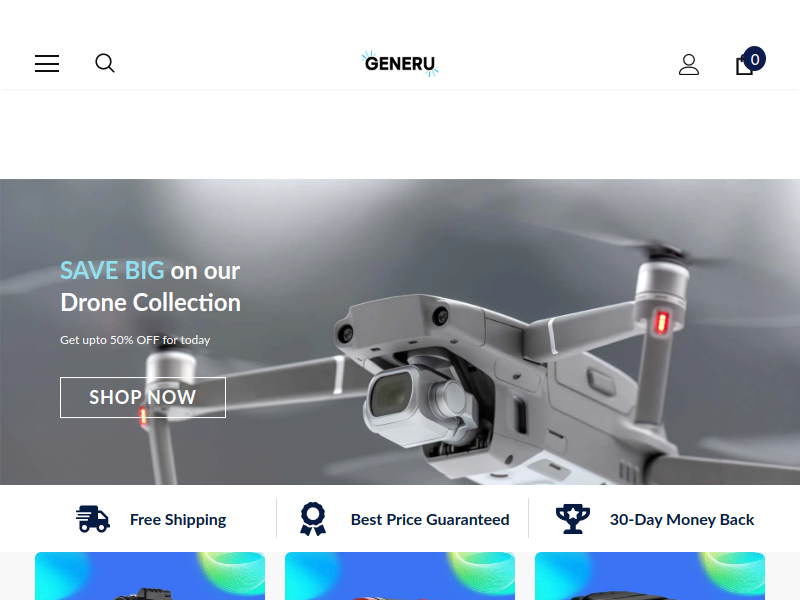Open the shopping bag cart
The image size is (800, 600).
[x=744, y=65]
